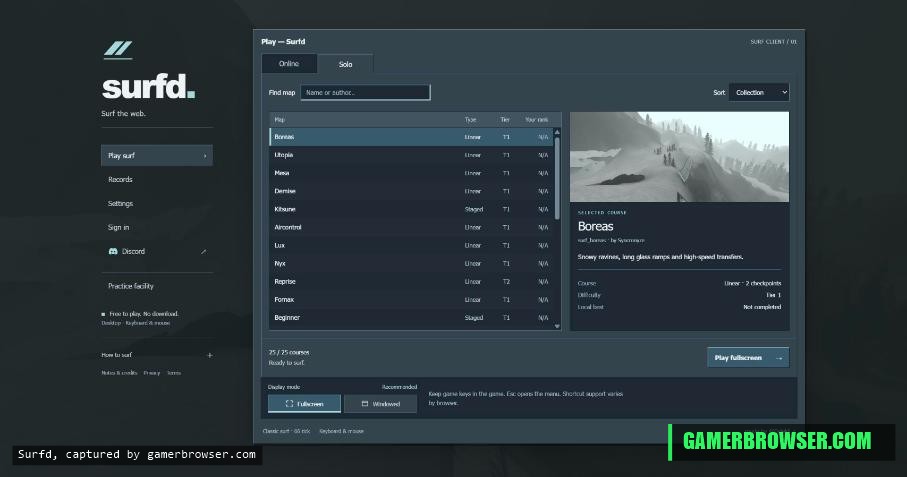Open the Terms link
907x477 pixels.
(x=174, y=373)
